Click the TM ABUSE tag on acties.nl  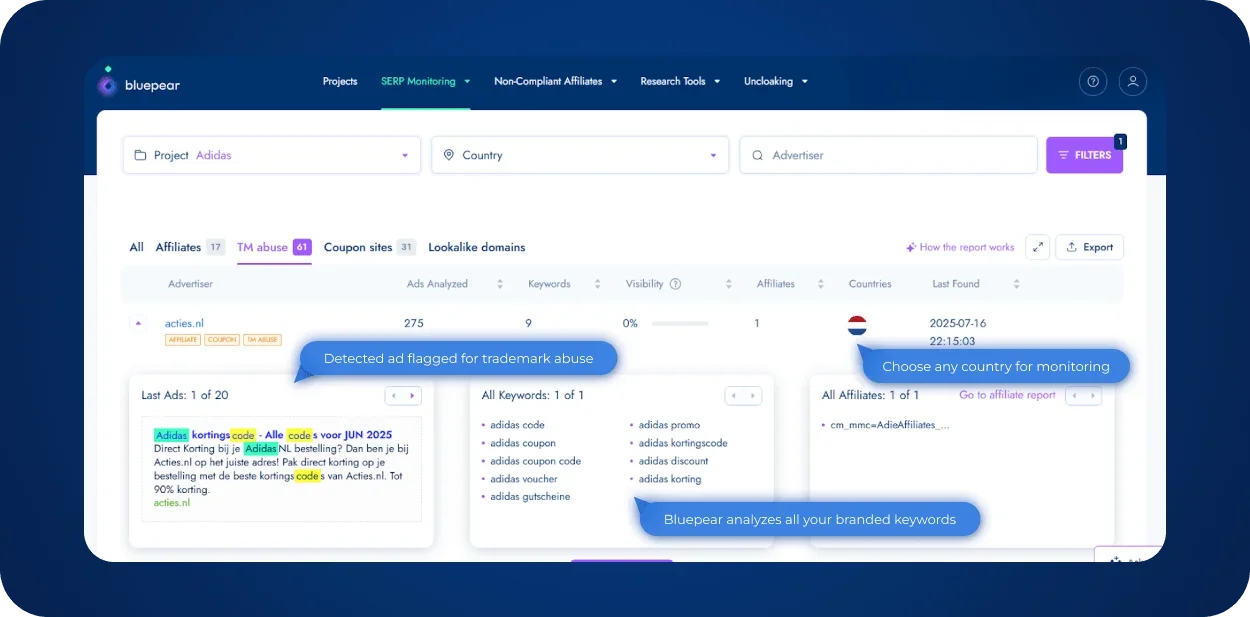tap(262, 340)
